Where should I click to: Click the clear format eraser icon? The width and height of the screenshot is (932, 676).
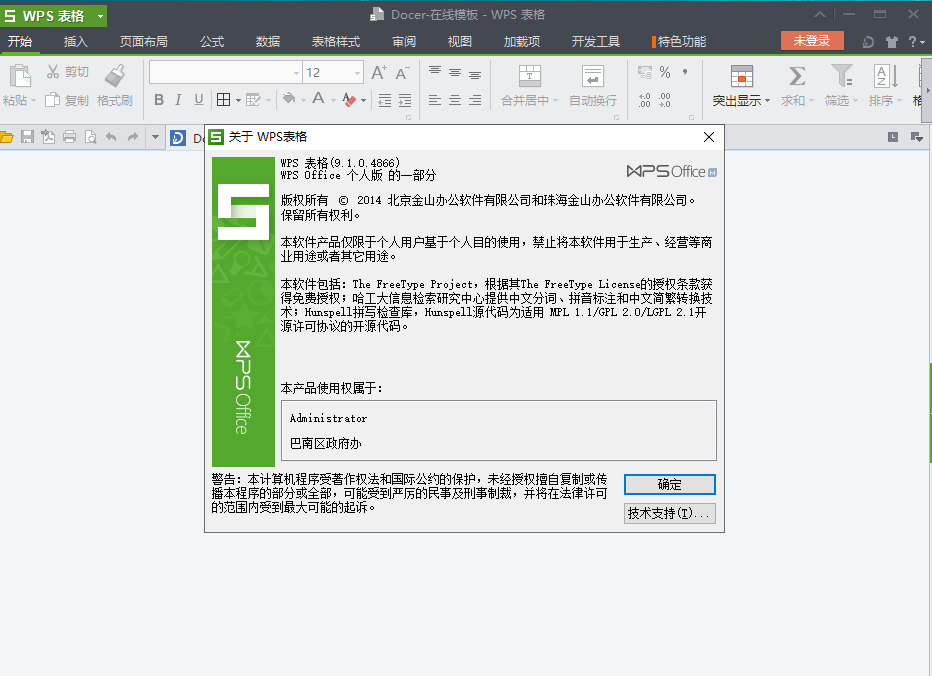click(x=349, y=100)
